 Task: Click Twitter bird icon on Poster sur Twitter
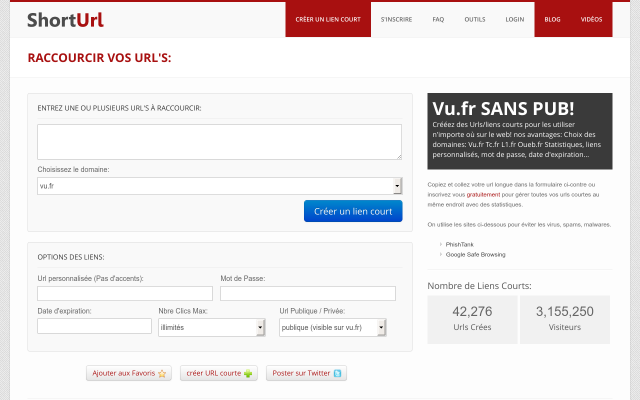pos(337,373)
